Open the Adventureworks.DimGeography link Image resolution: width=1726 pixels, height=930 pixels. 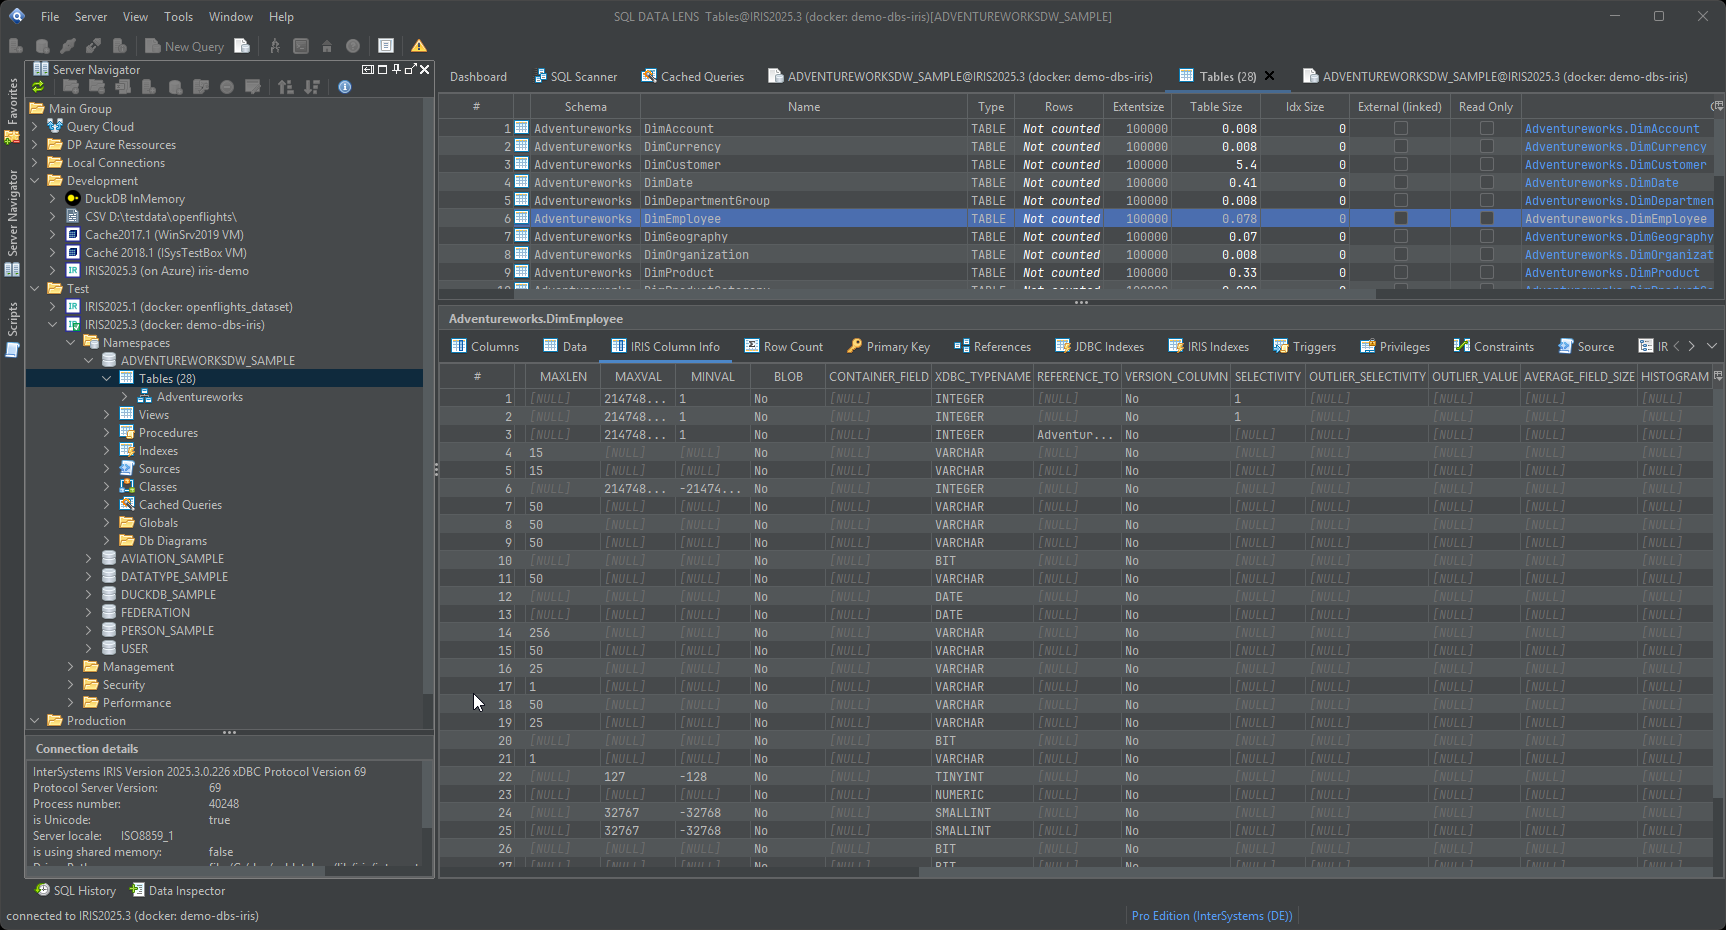coord(1618,237)
